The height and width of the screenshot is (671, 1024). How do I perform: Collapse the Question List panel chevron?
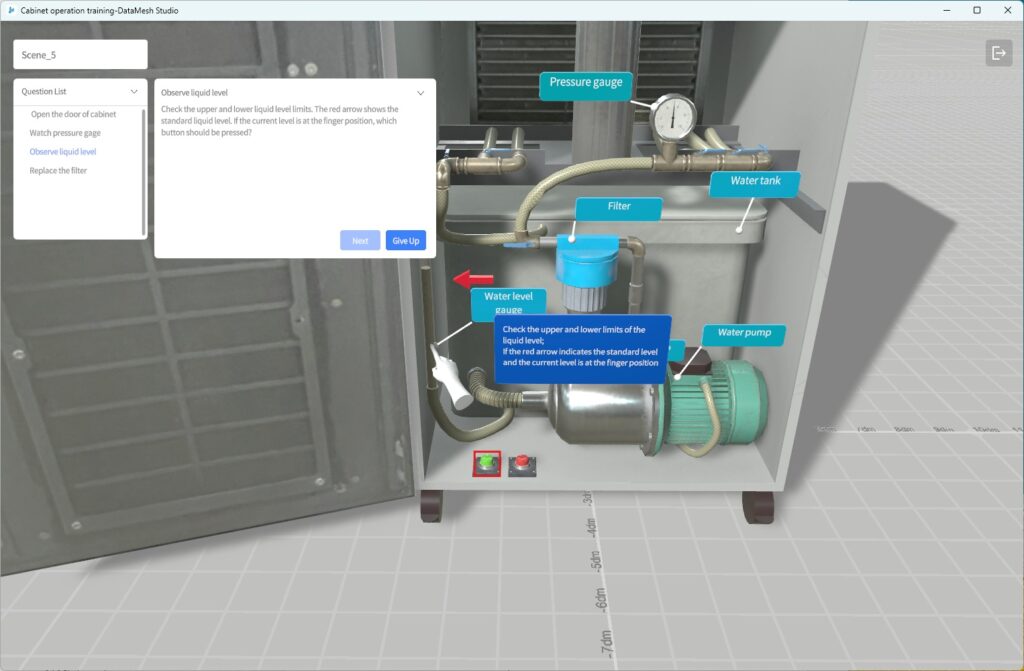coord(134,92)
